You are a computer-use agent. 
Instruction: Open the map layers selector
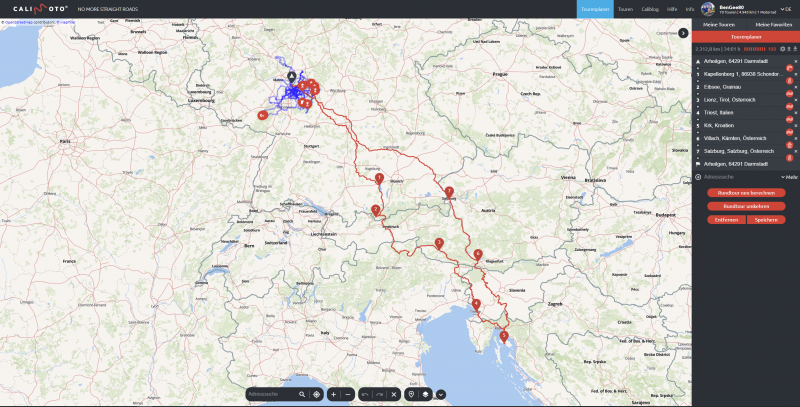click(x=425, y=394)
